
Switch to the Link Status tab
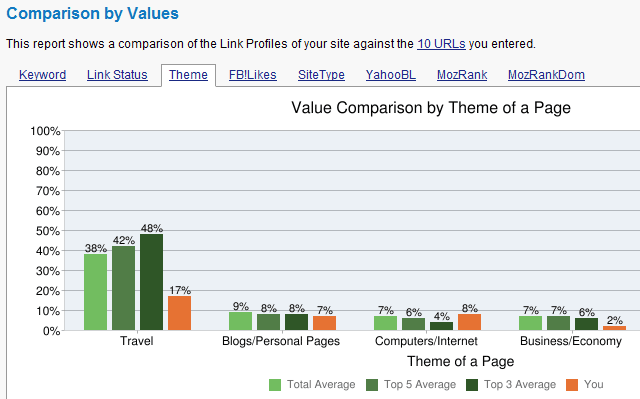coord(117,75)
